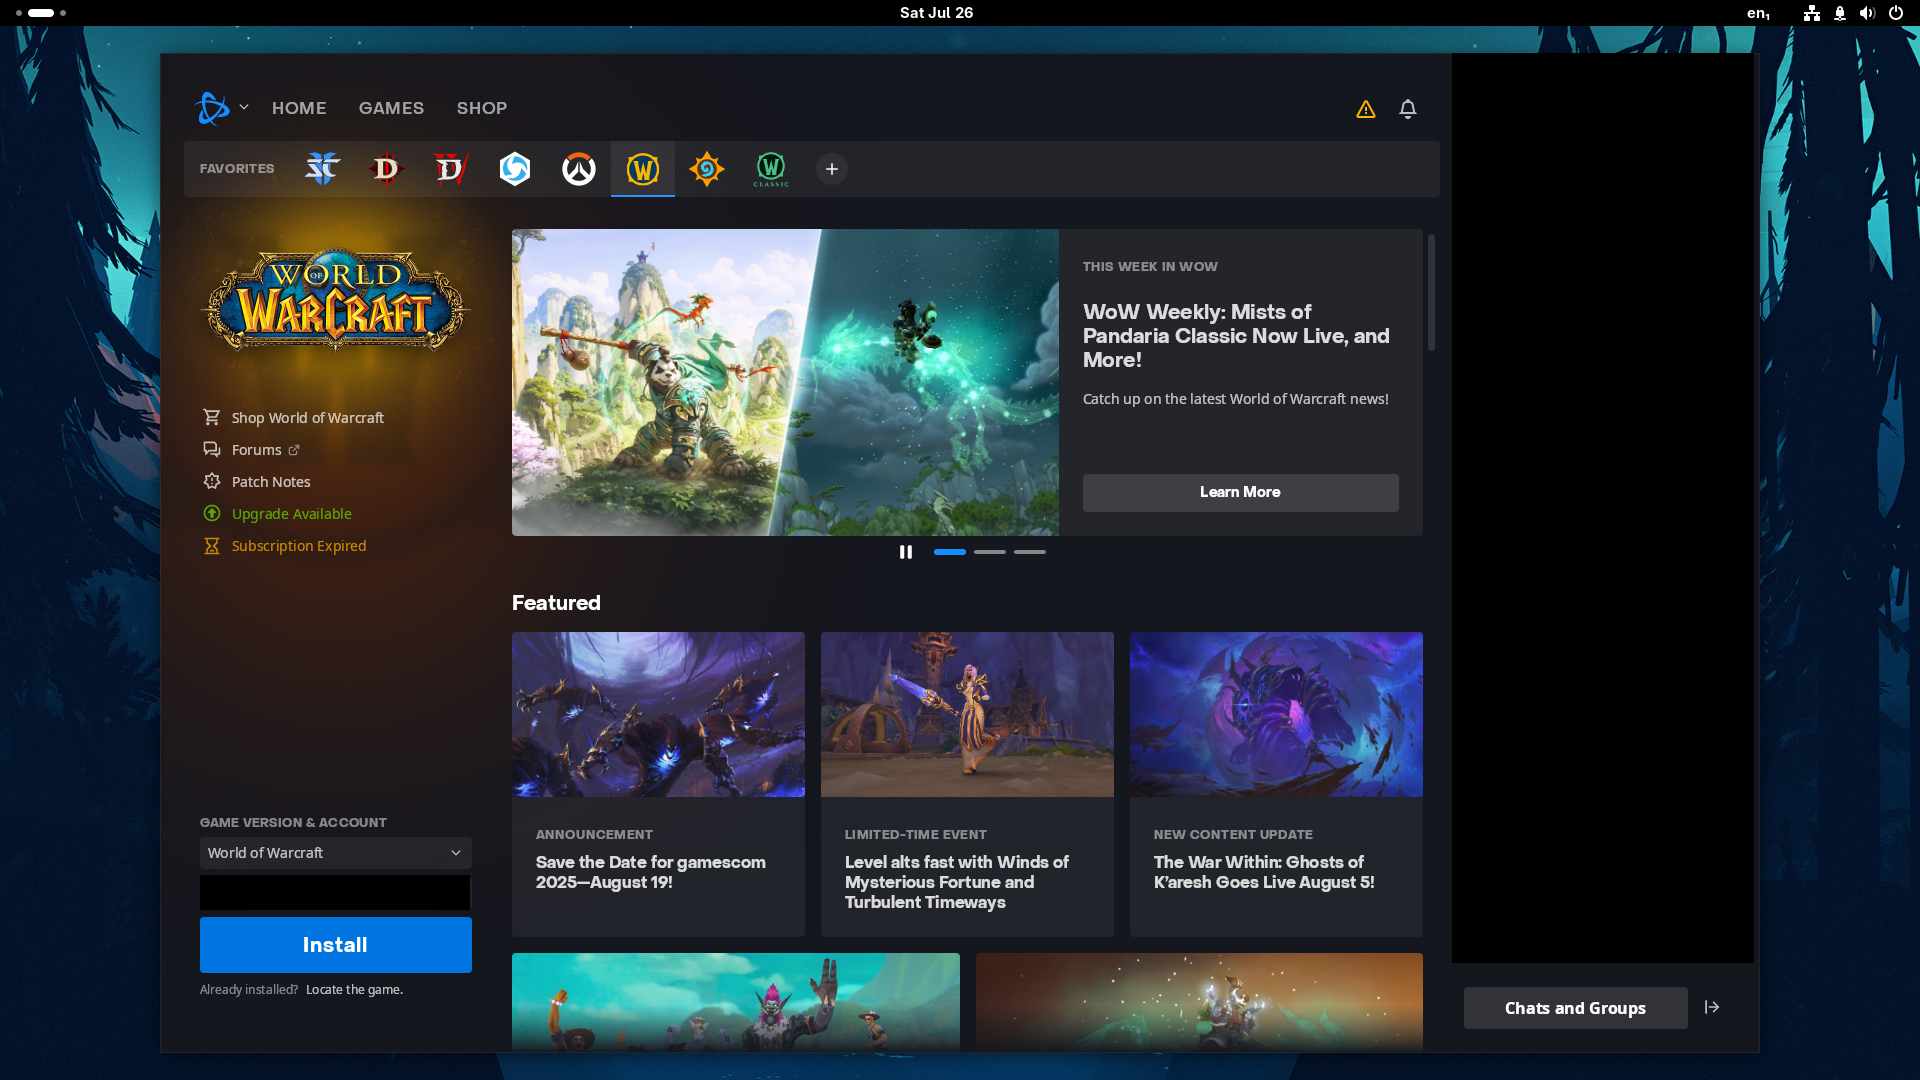Click the shopping cart icon
The height and width of the screenshot is (1080, 1920).
coord(212,417)
